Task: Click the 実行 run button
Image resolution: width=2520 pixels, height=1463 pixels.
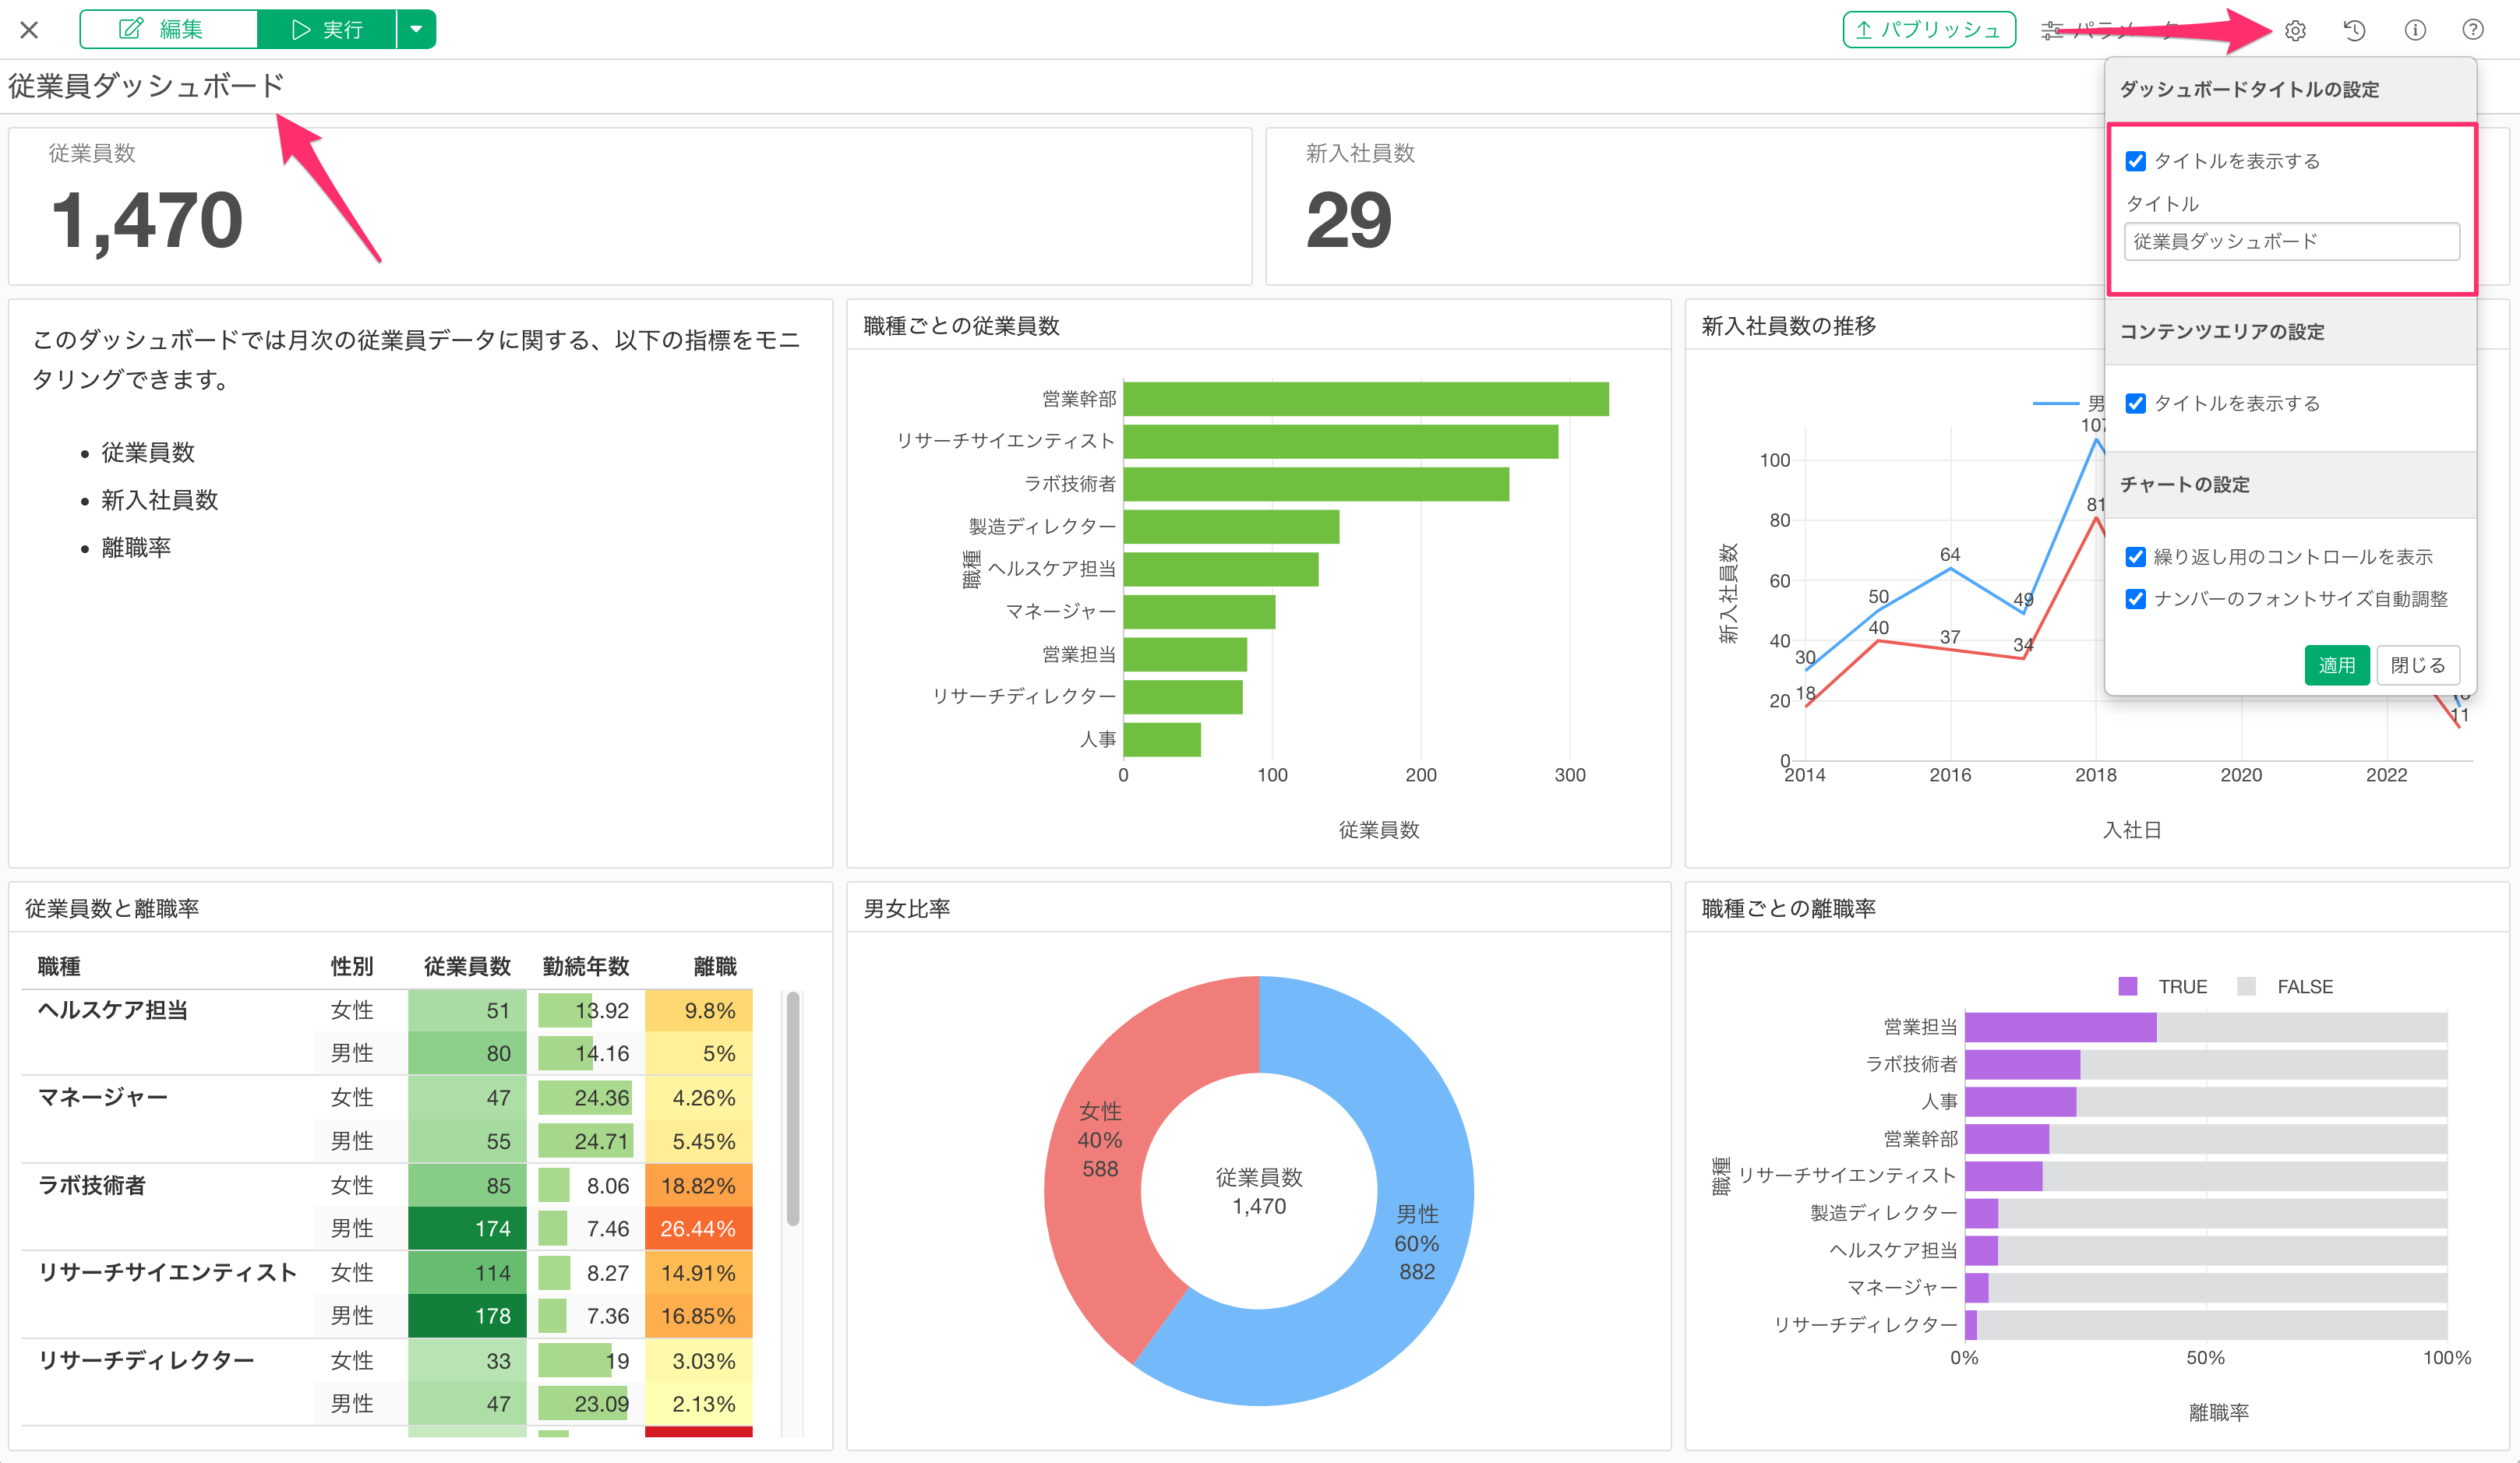Action: tap(327, 29)
